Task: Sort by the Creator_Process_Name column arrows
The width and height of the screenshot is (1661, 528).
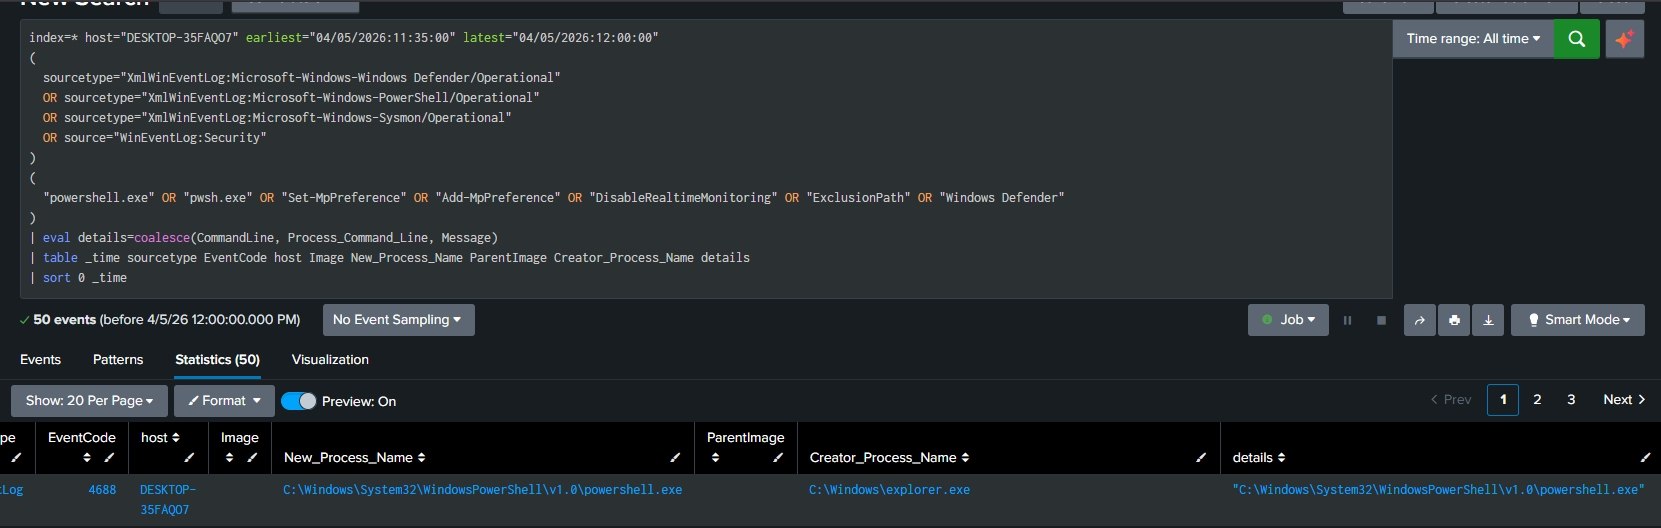Action: [965, 457]
